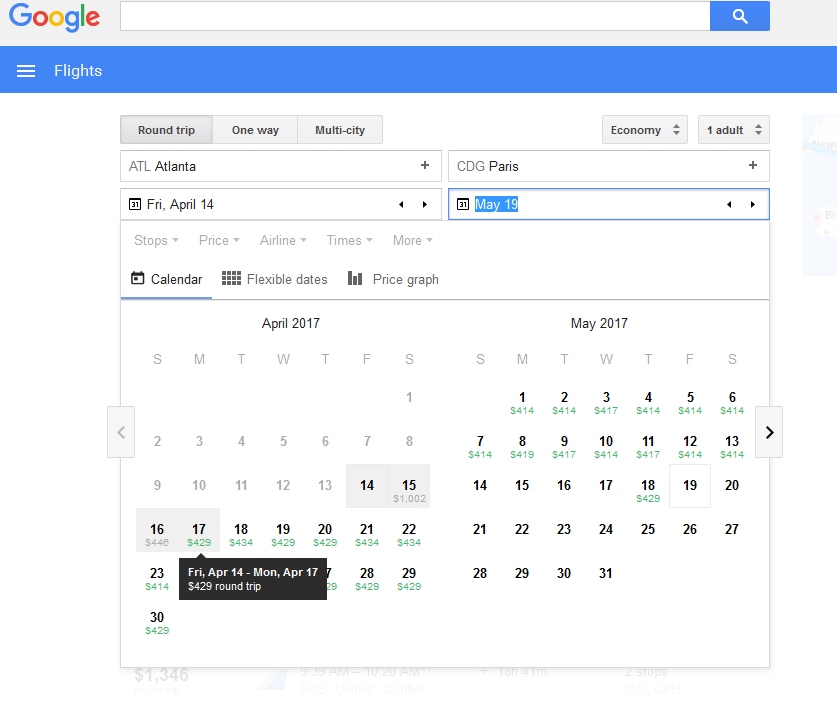Open the hamburger main menu

click(27, 71)
